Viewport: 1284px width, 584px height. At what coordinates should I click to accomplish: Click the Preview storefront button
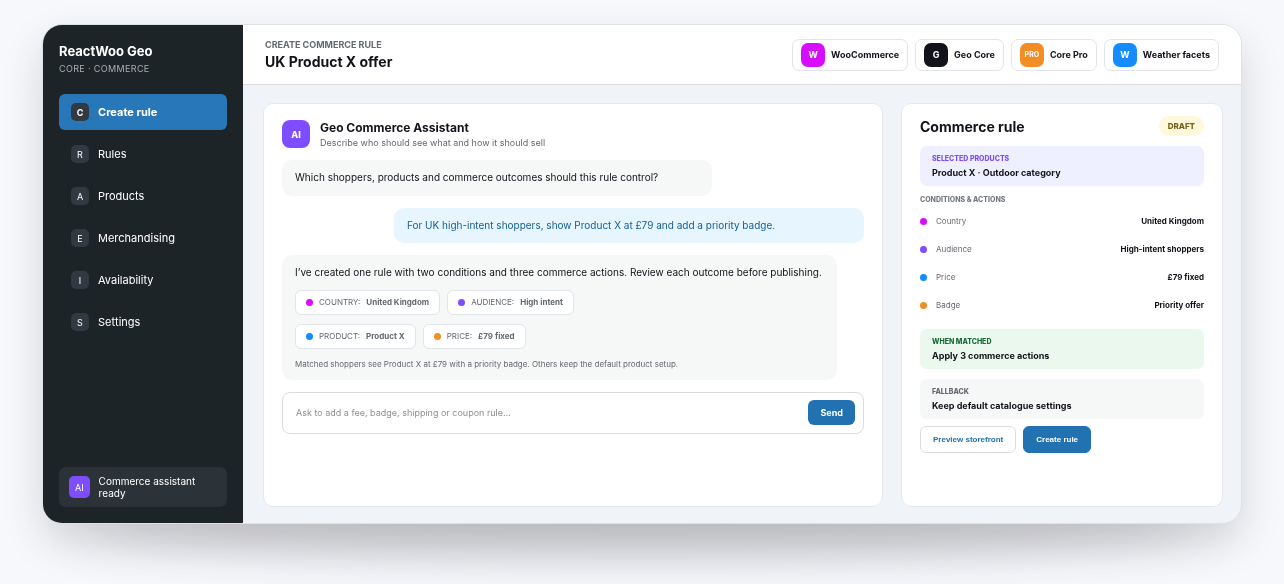[968, 440]
